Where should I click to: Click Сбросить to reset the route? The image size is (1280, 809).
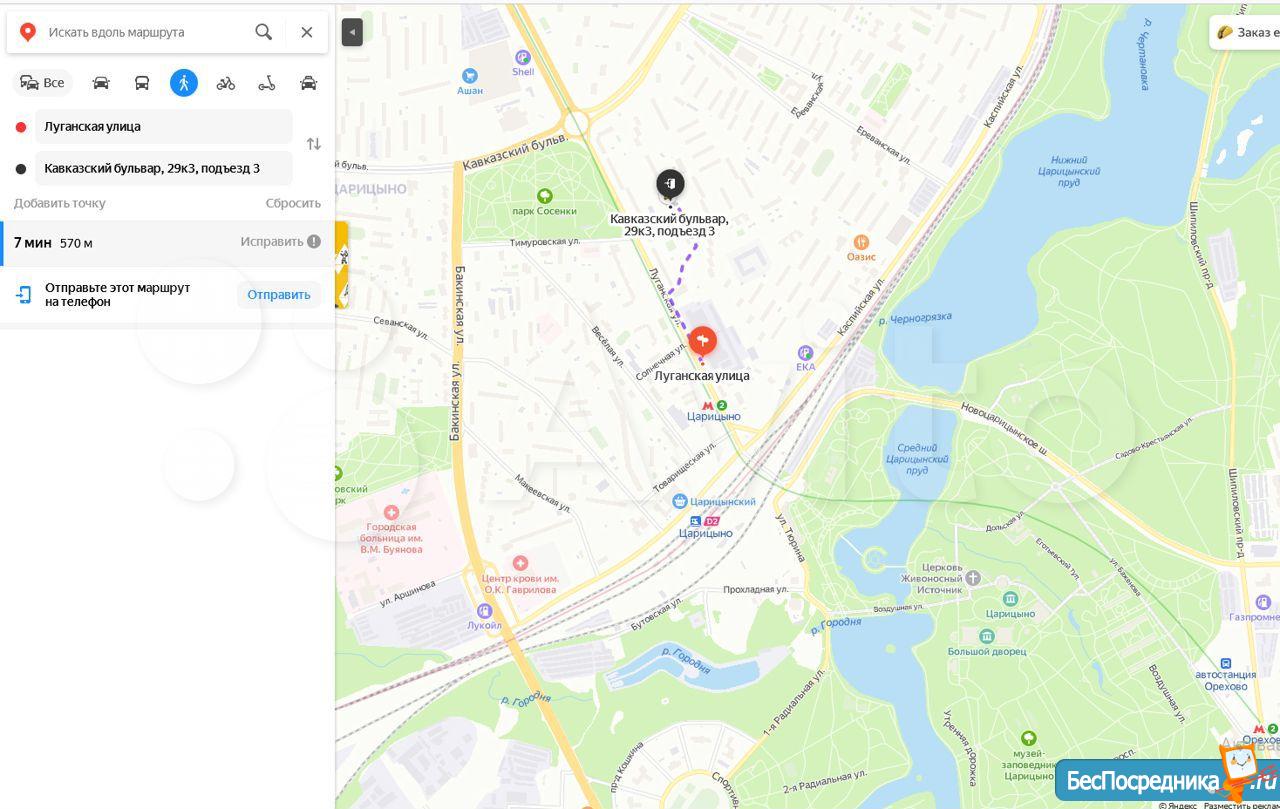click(x=293, y=203)
